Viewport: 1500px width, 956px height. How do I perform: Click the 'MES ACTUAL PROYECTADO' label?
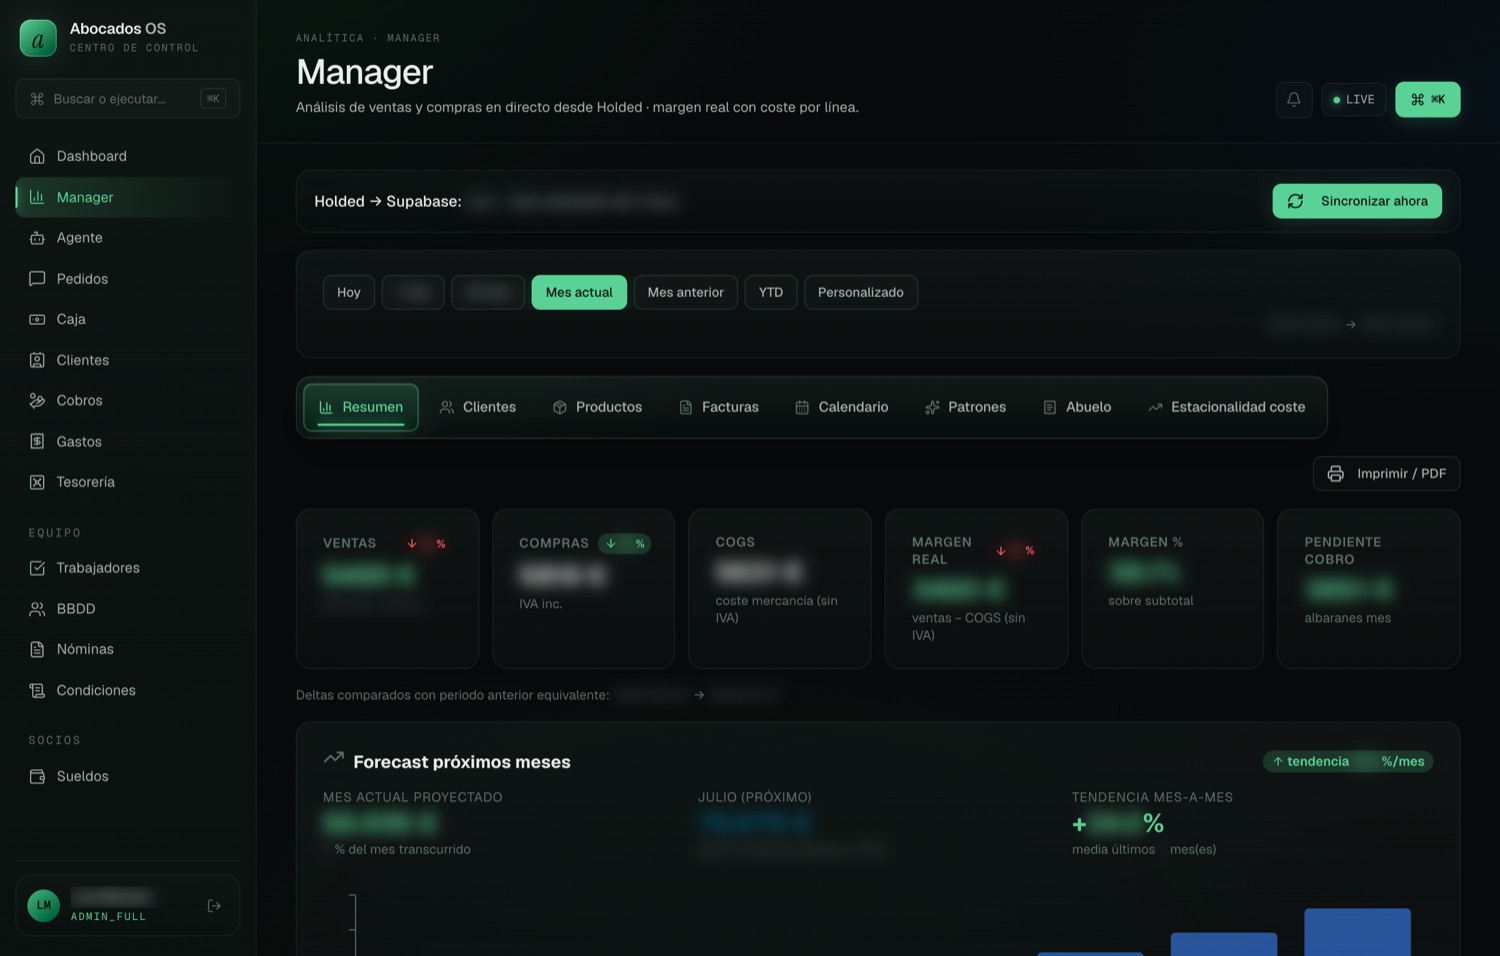pos(413,797)
